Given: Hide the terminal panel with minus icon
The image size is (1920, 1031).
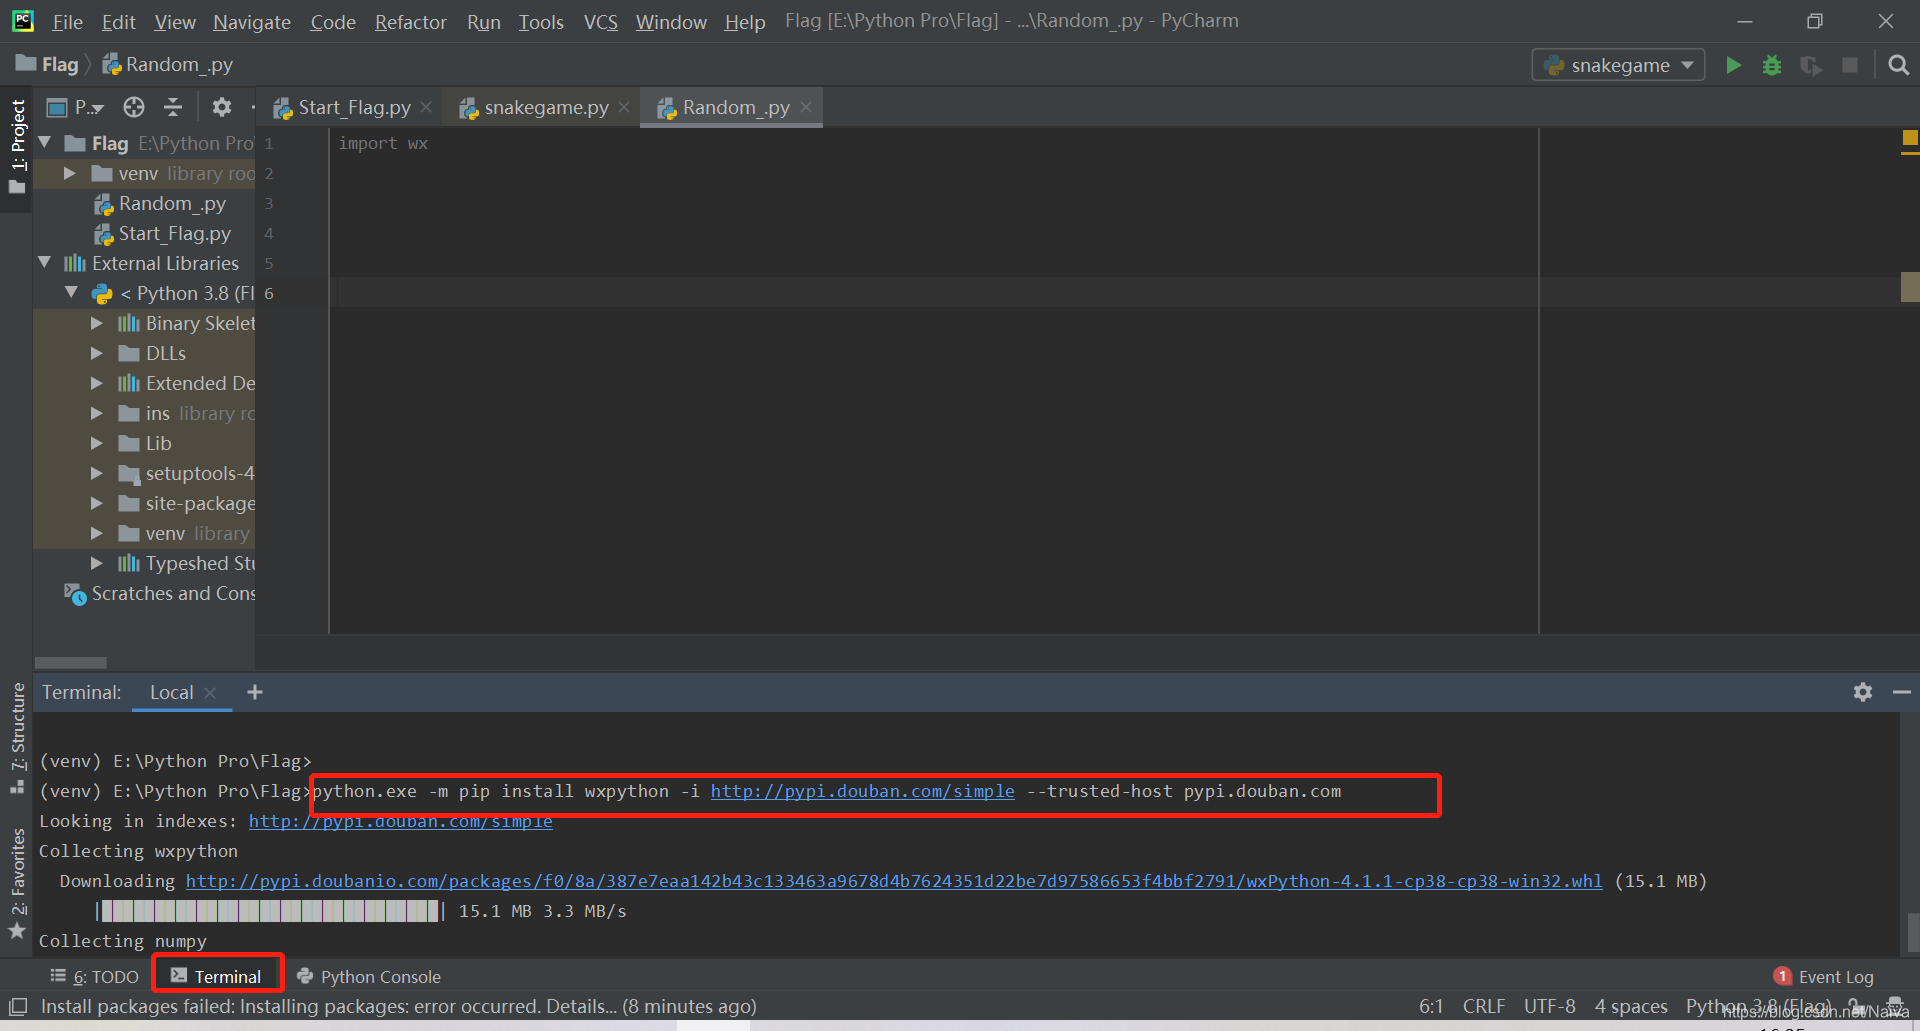Looking at the screenshot, I should (1901, 692).
